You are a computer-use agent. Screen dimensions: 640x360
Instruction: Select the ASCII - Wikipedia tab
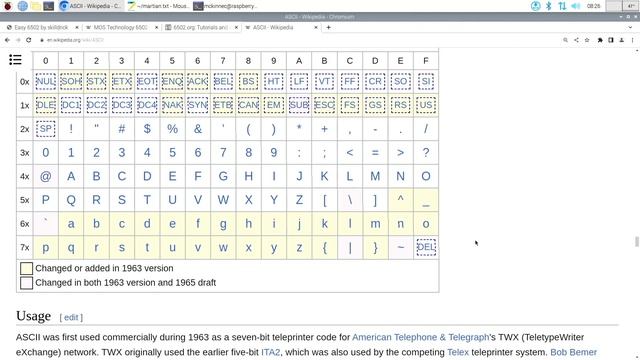tap(273, 27)
